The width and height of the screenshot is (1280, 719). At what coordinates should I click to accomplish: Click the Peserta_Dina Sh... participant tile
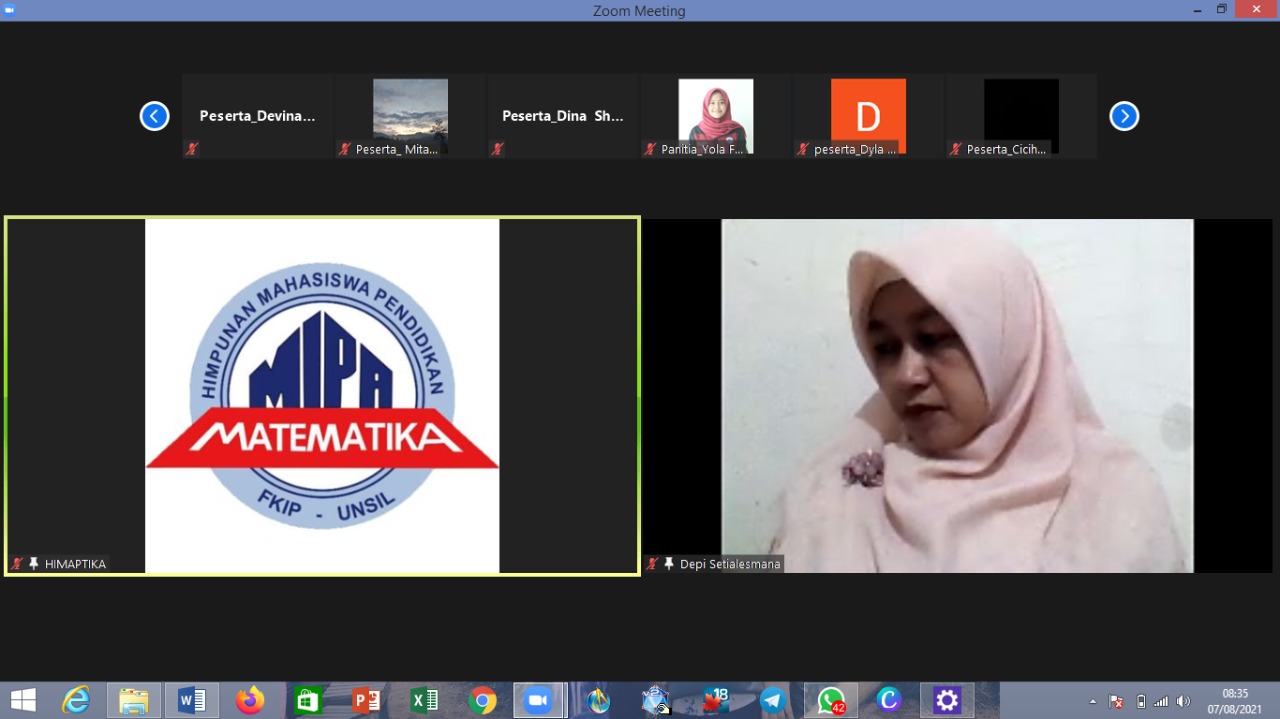pos(562,116)
